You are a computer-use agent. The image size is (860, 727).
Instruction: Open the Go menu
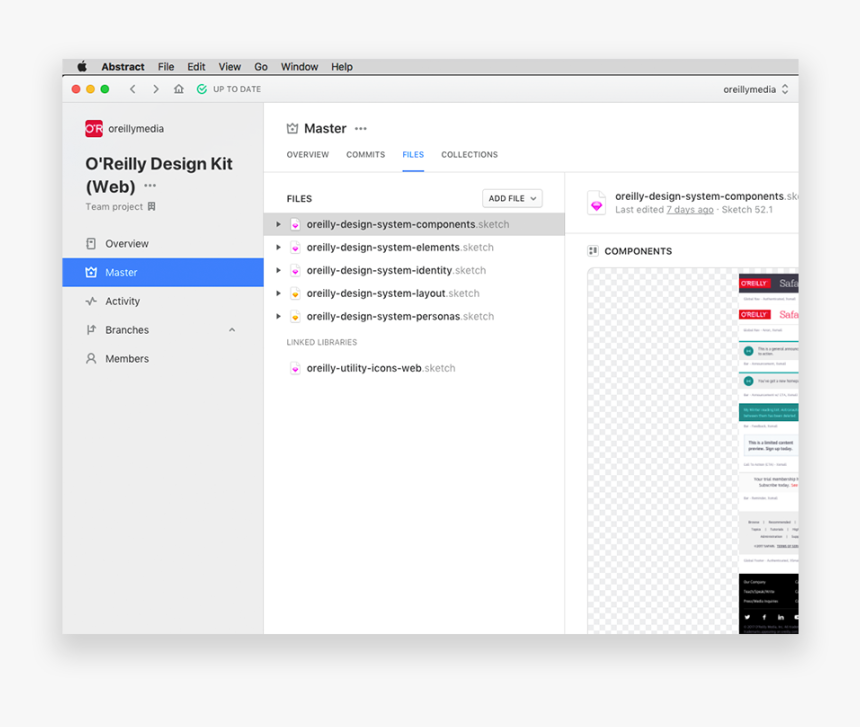(x=261, y=67)
